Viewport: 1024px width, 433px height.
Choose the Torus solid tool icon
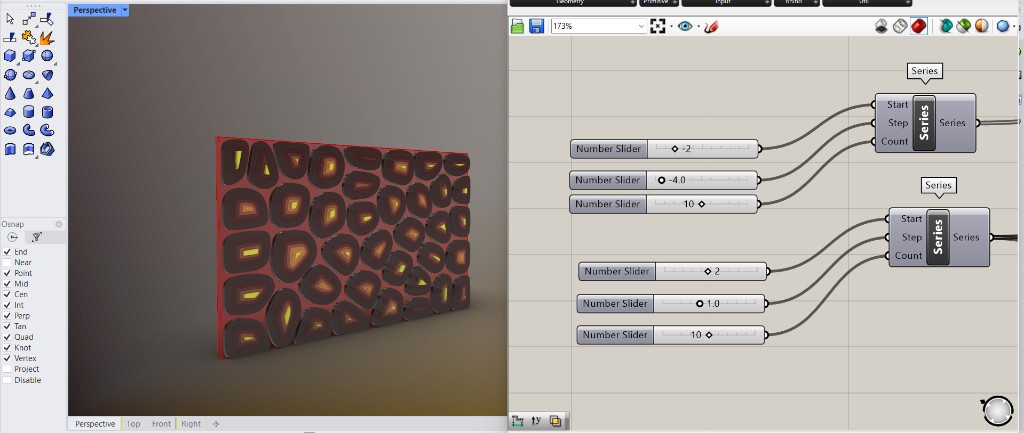(10, 130)
